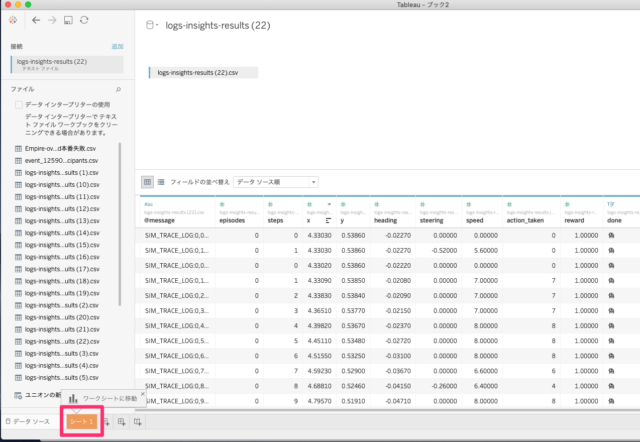The height and width of the screenshot is (442, 640).
Task: Click the 追加 link to add a connection
Action: pos(118,47)
